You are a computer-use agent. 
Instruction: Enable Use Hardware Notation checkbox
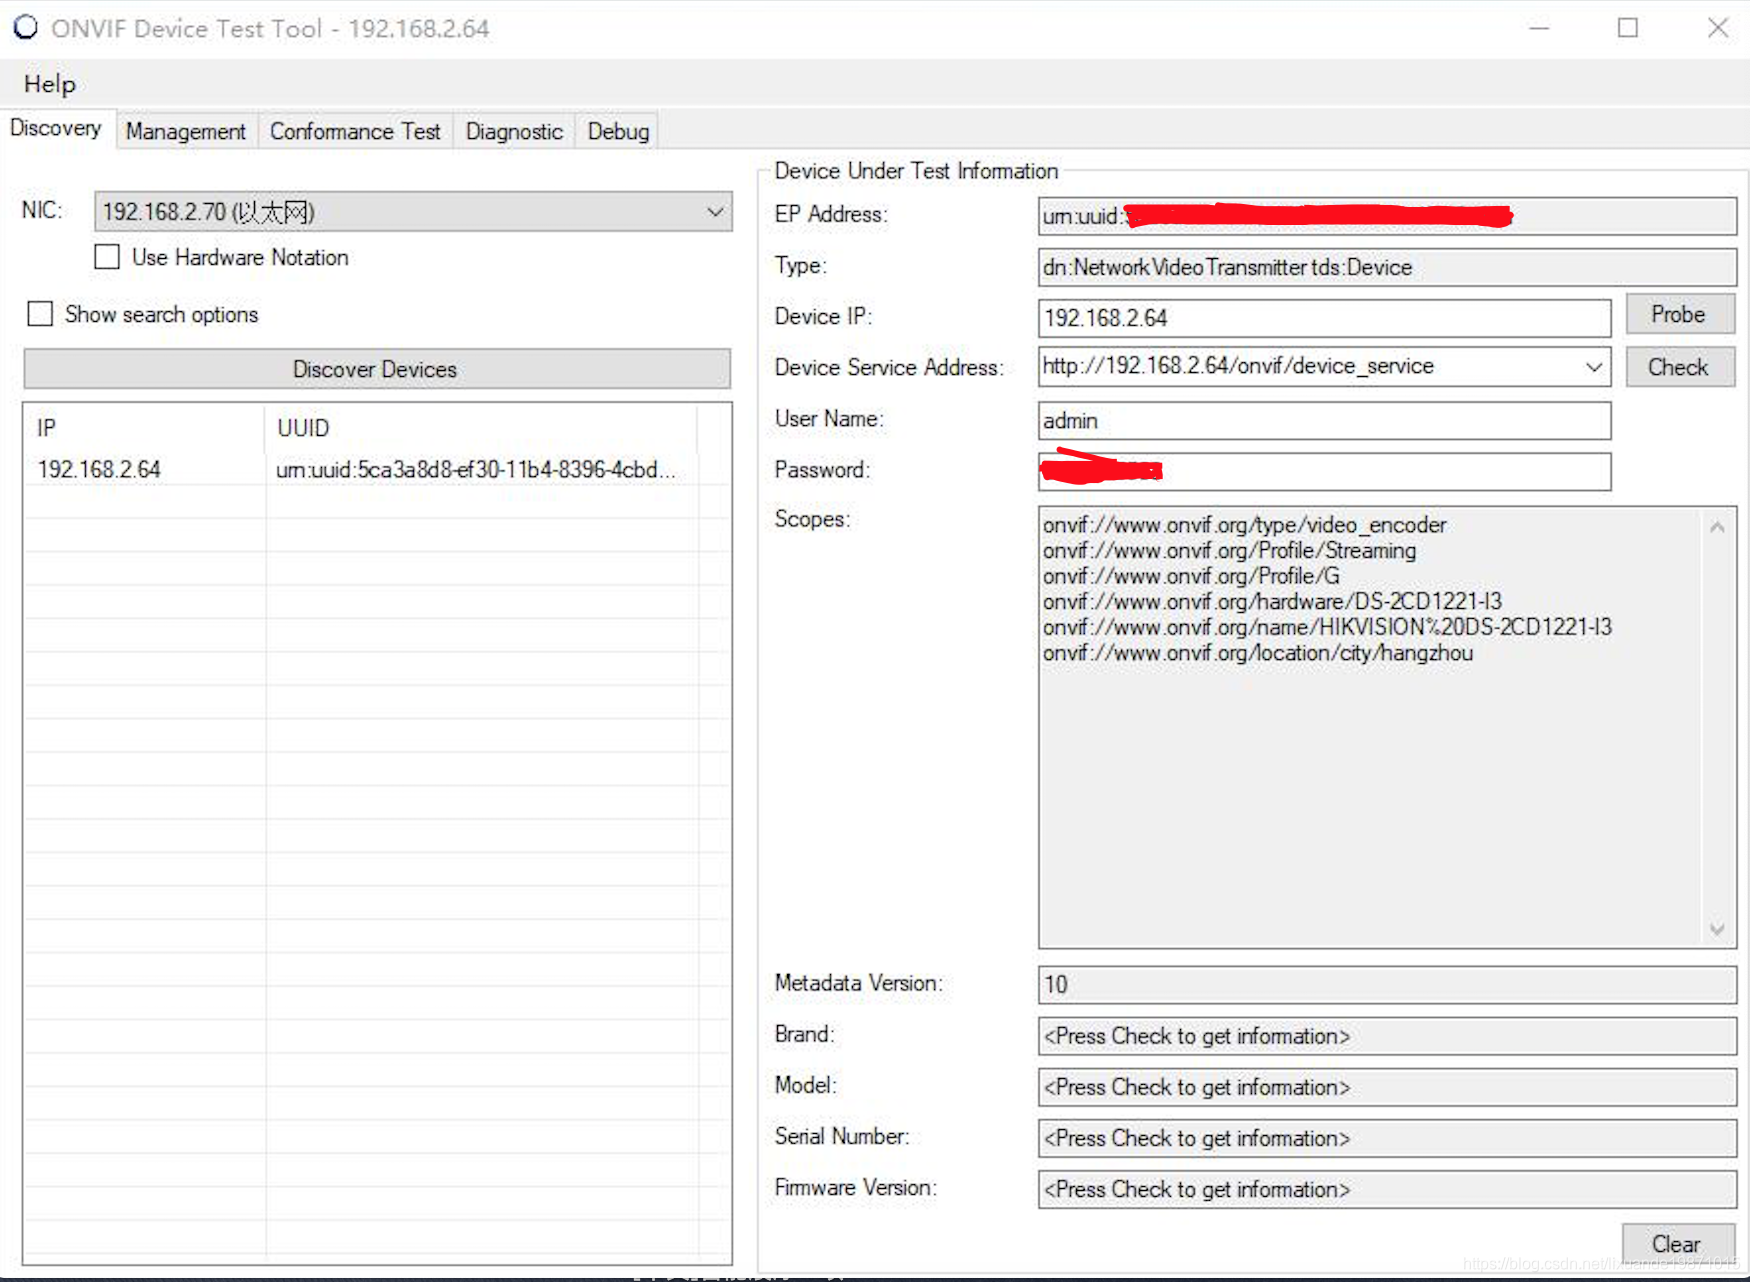click(107, 257)
